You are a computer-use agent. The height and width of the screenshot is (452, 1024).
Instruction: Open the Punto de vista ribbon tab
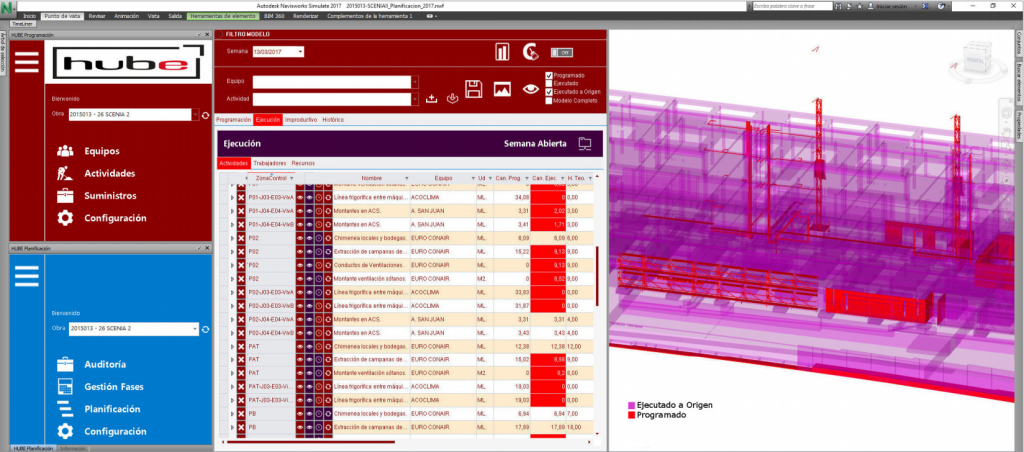[62, 15]
